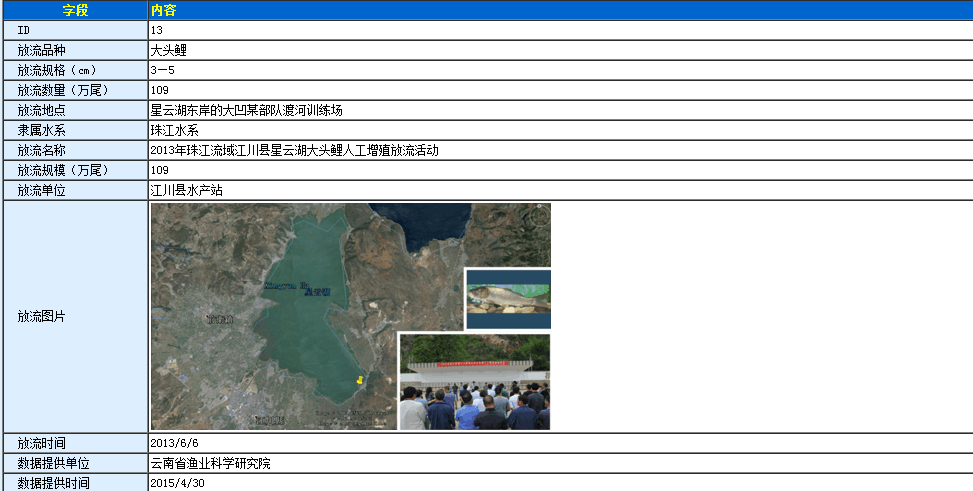Open the fish photo inset
The width and height of the screenshot is (973, 491).
(508, 299)
